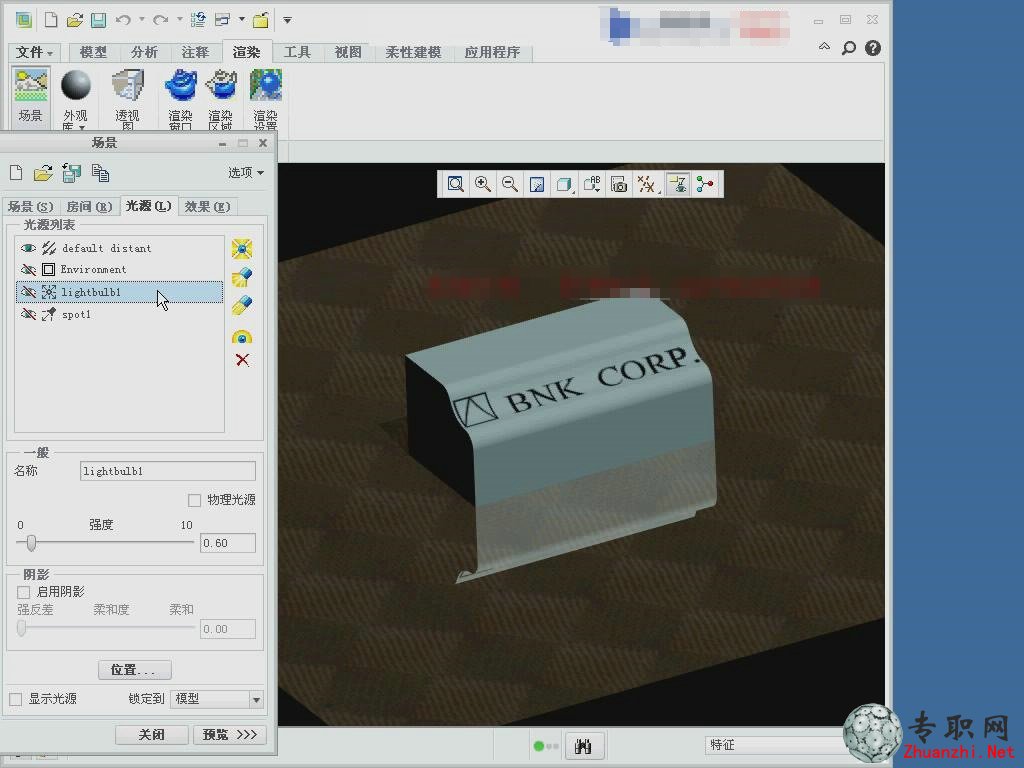Click the help question mark icon
The height and width of the screenshot is (768, 1024).
[872, 48]
